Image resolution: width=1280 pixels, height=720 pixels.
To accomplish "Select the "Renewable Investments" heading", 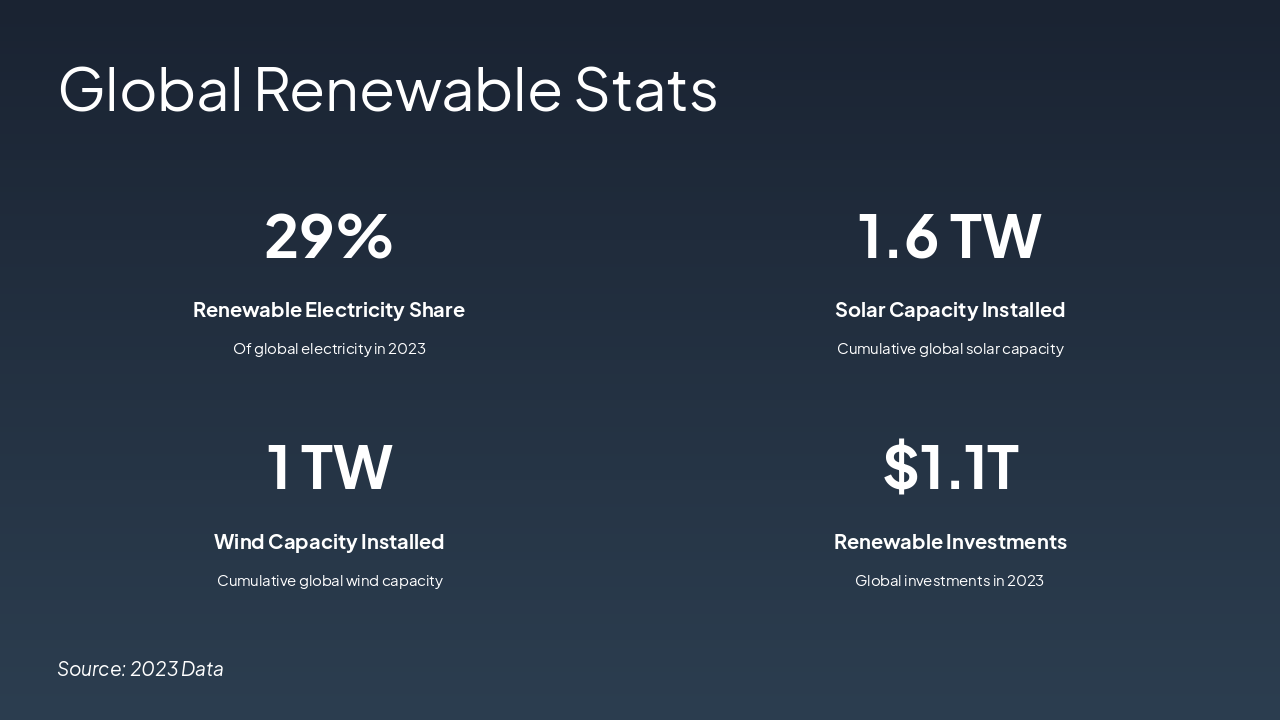I will 950,542.
